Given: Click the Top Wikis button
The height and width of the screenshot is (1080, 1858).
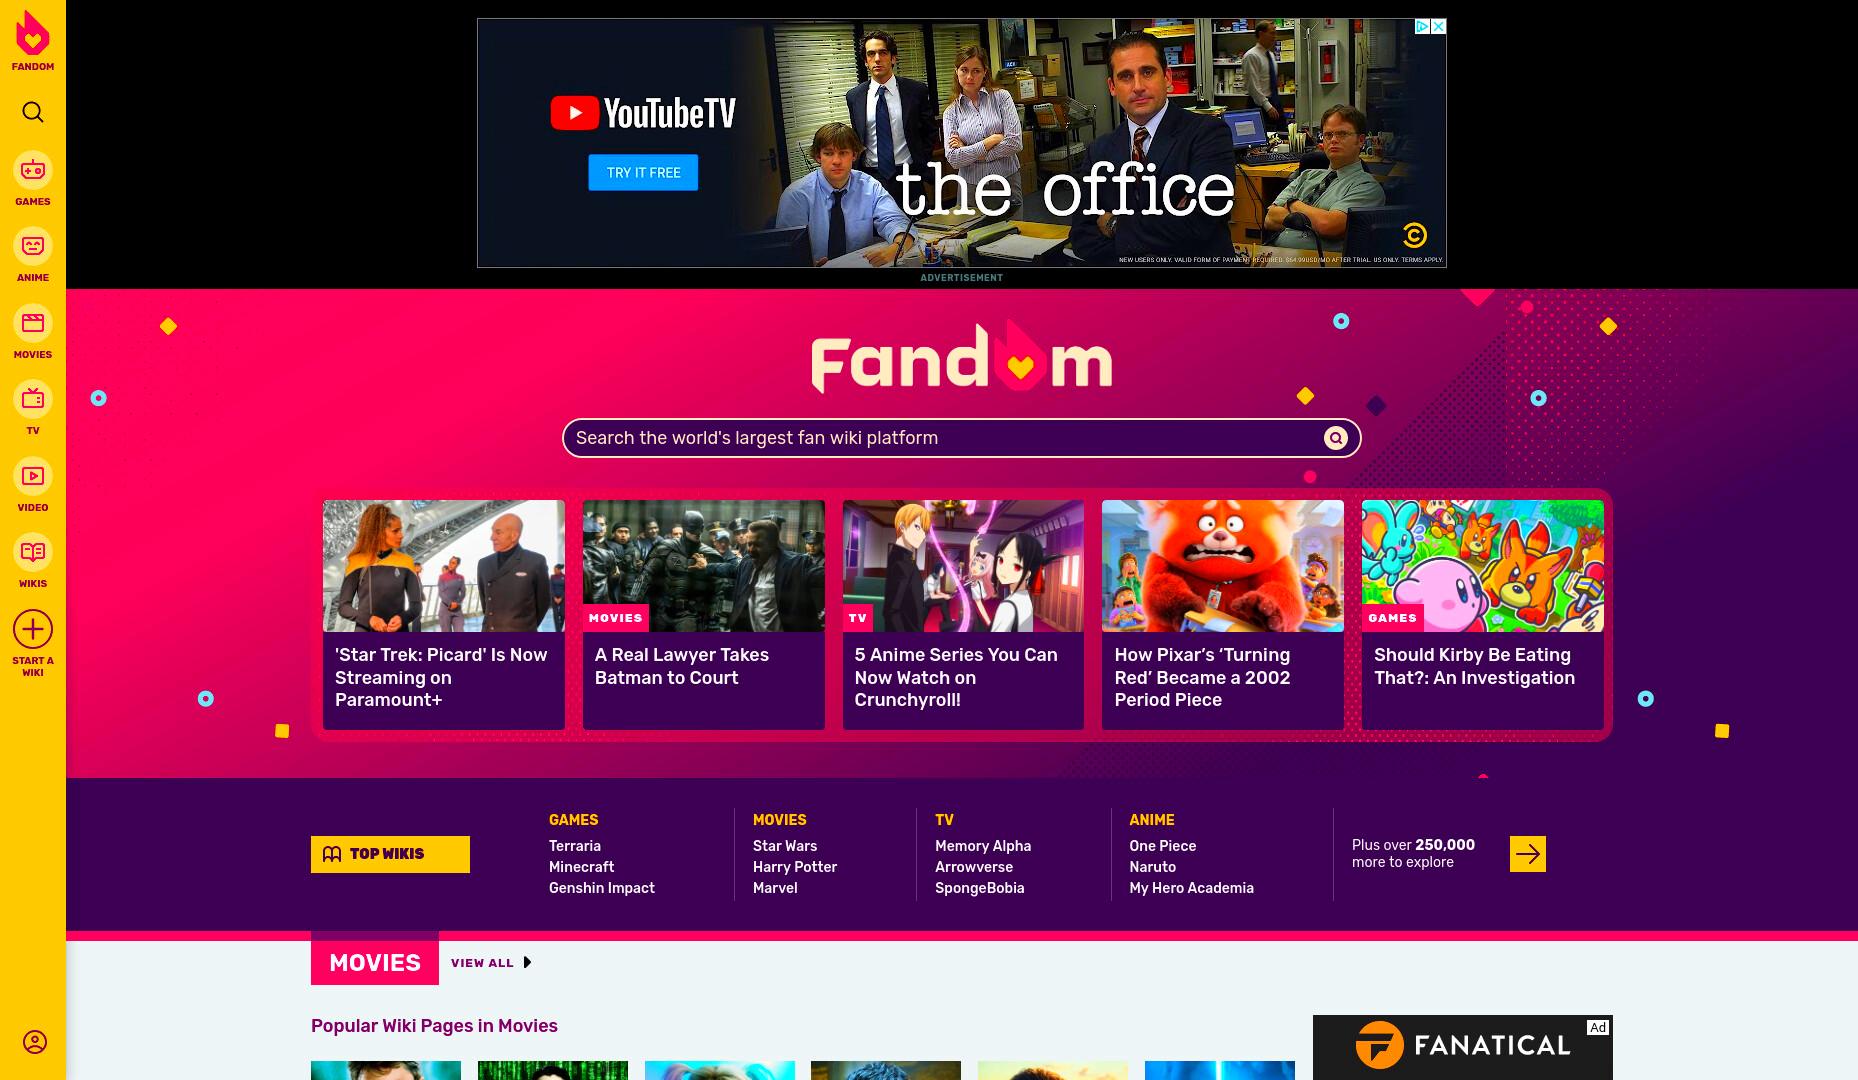Looking at the screenshot, I should click(390, 854).
